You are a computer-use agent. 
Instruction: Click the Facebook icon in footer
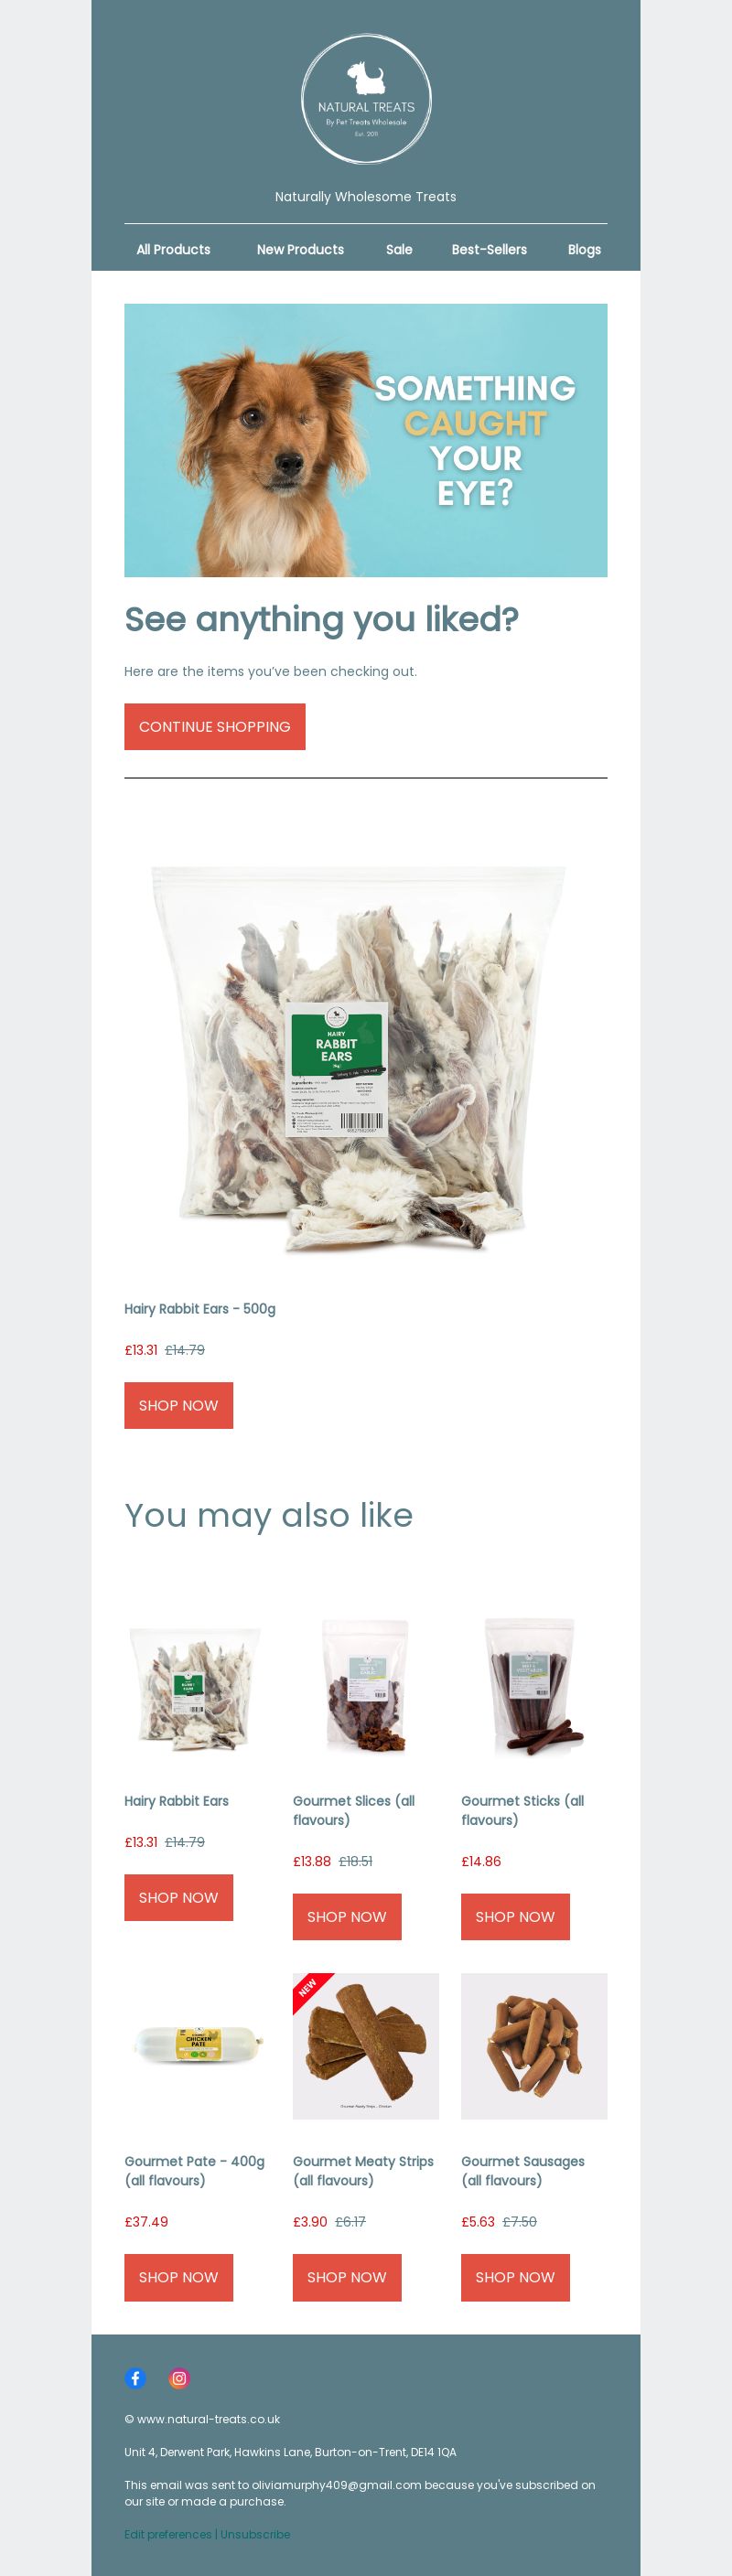(x=135, y=2378)
